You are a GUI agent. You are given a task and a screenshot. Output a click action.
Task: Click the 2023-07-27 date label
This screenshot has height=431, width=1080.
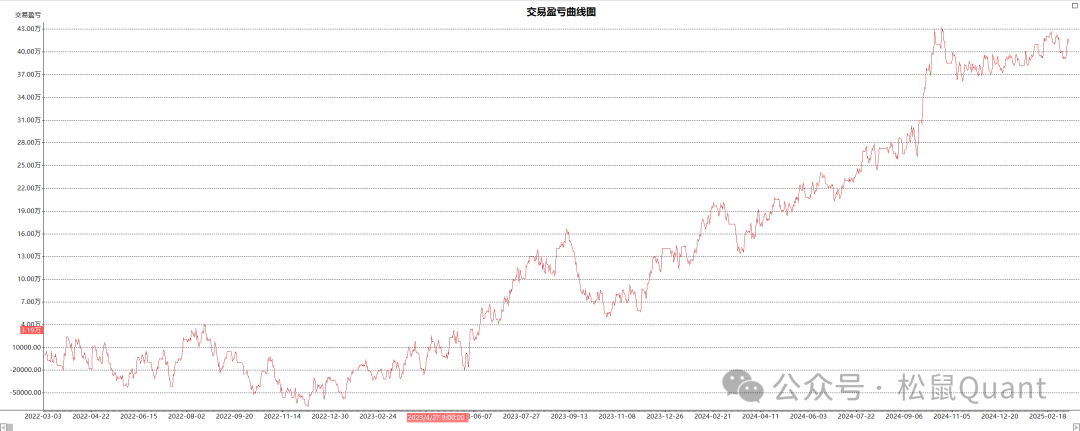click(521, 415)
